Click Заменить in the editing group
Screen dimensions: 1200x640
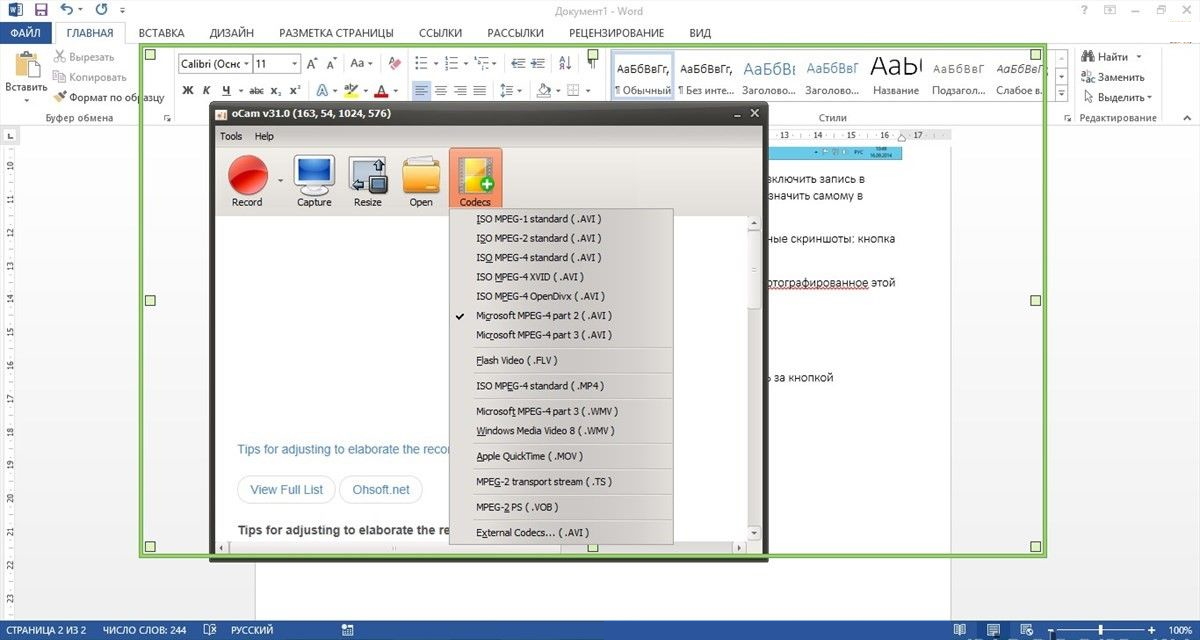click(x=1113, y=77)
